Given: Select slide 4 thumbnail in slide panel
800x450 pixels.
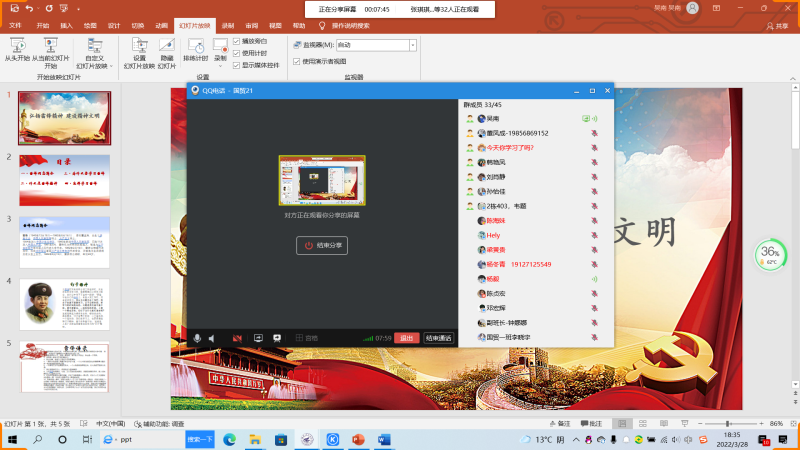Looking at the screenshot, I should (65, 302).
